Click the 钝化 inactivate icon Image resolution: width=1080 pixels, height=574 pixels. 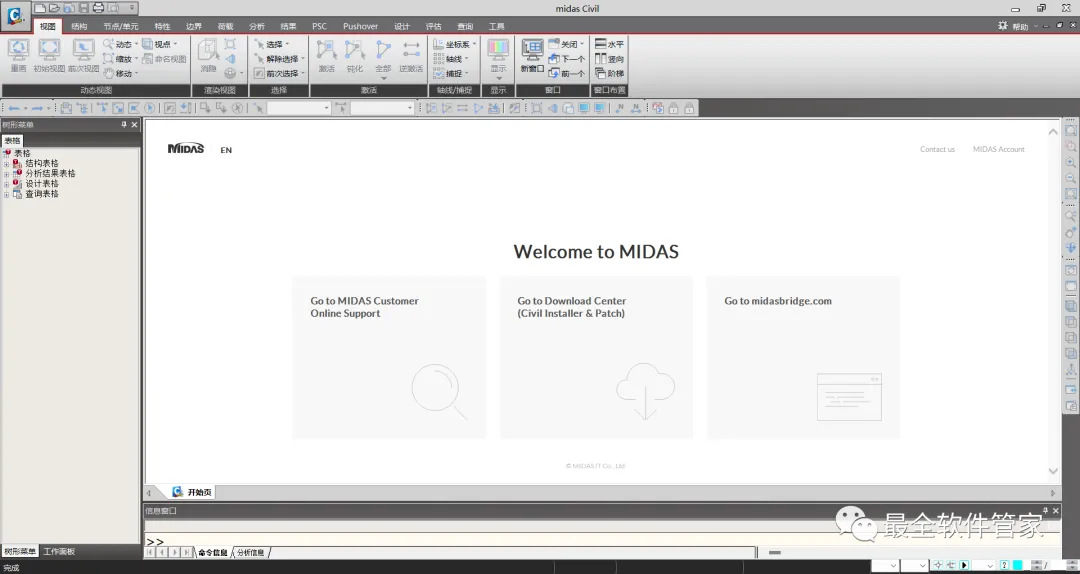click(x=355, y=55)
